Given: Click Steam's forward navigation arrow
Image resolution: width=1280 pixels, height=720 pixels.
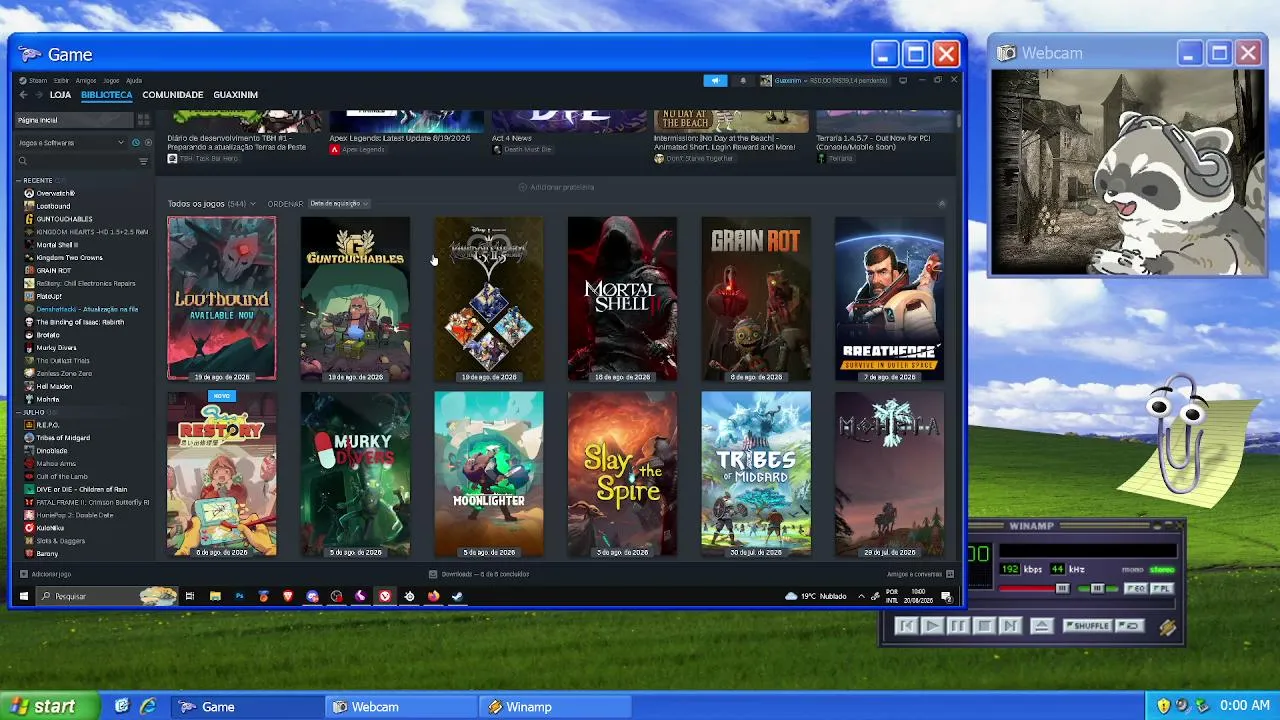Looking at the screenshot, I should 39,95.
